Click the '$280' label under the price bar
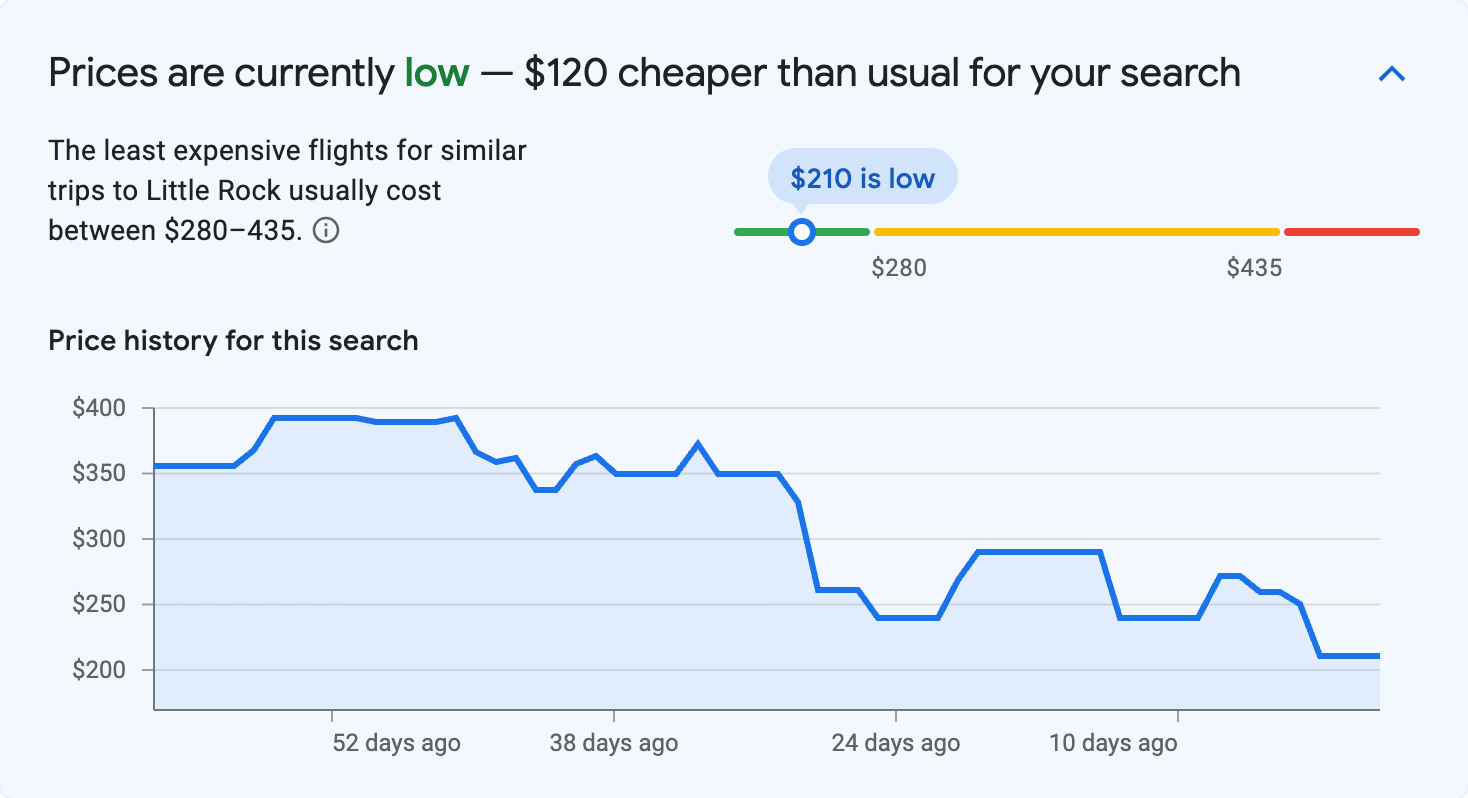1468x798 pixels. coord(899,267)
